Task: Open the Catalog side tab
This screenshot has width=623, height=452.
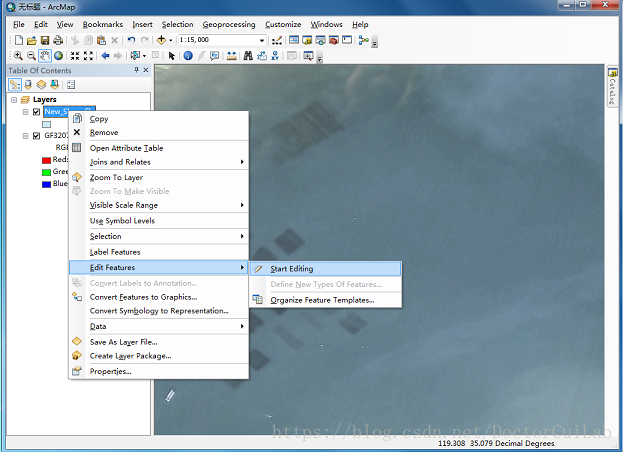Action: (x=613, y=86)
